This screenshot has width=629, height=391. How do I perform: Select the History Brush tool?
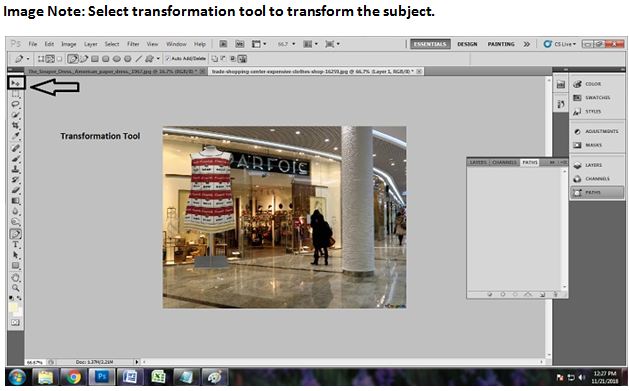(x=15, y=179)
